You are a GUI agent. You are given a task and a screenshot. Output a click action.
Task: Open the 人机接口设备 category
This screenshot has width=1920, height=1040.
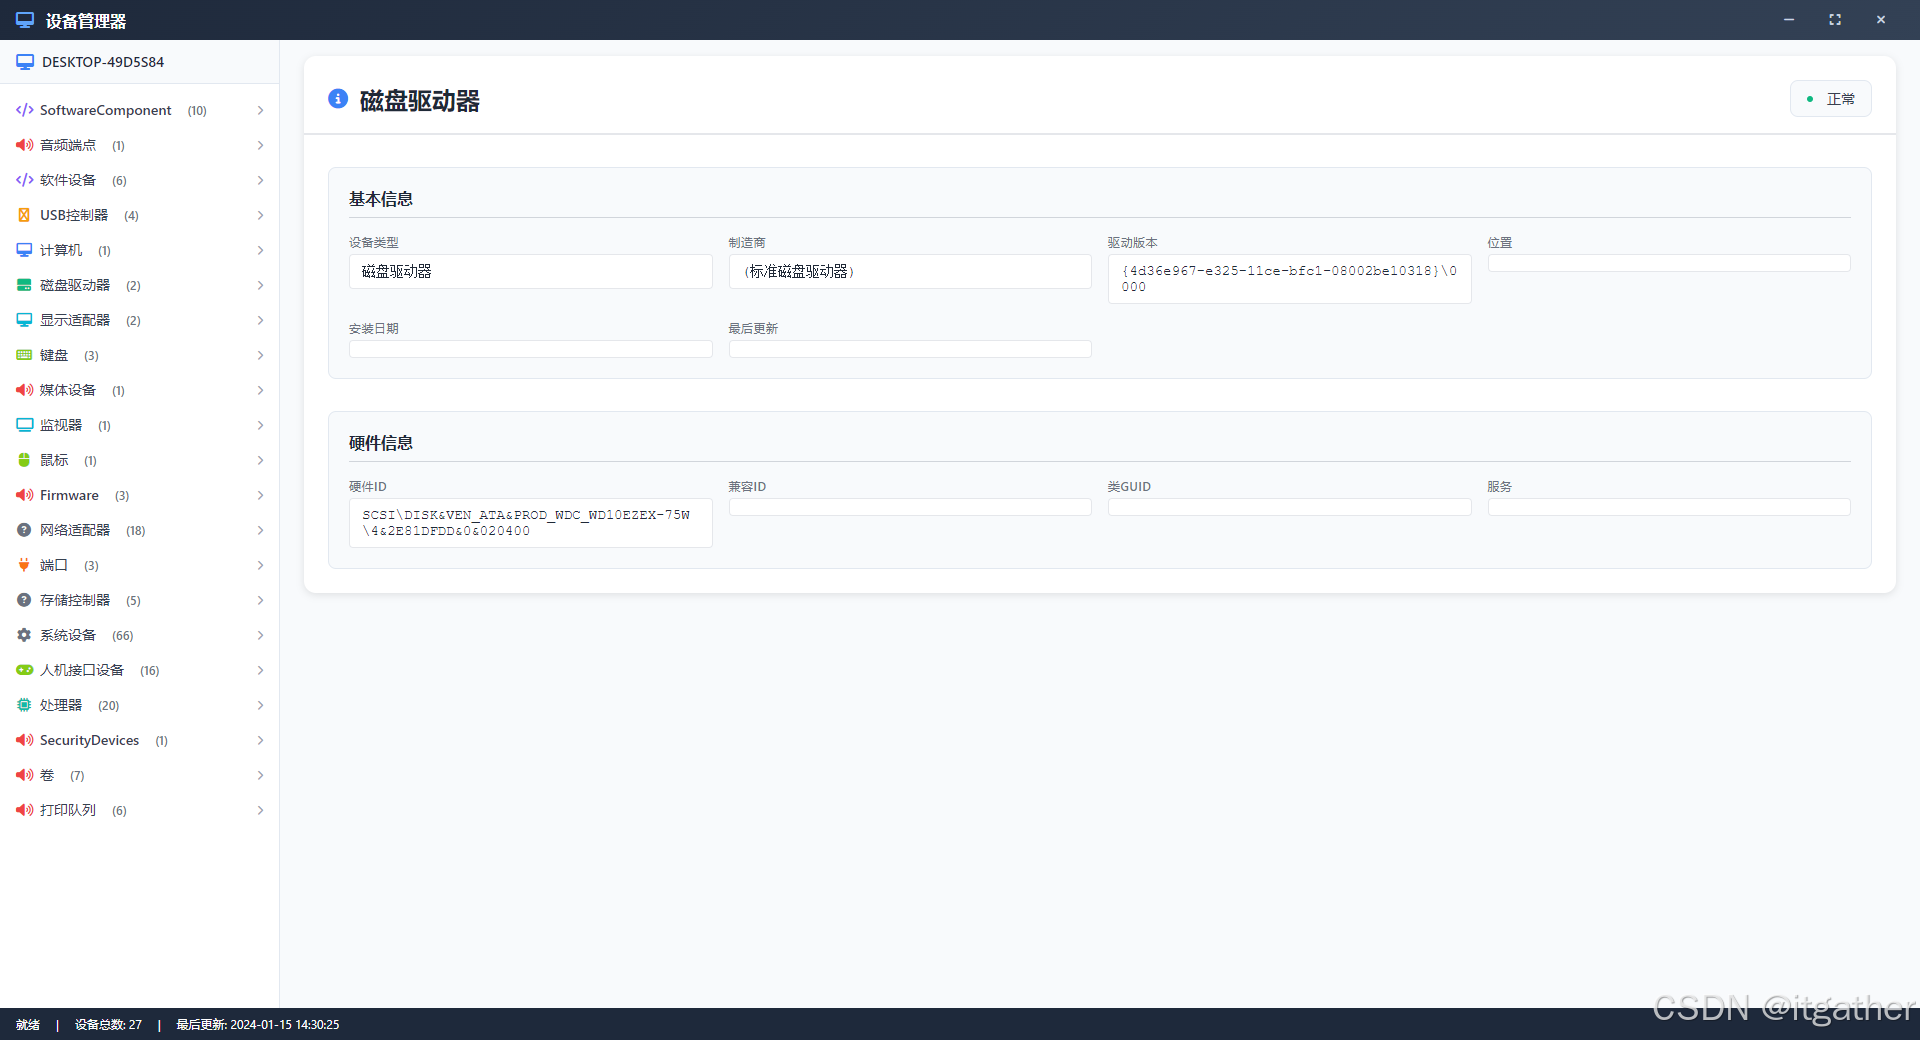click(139, 670)
